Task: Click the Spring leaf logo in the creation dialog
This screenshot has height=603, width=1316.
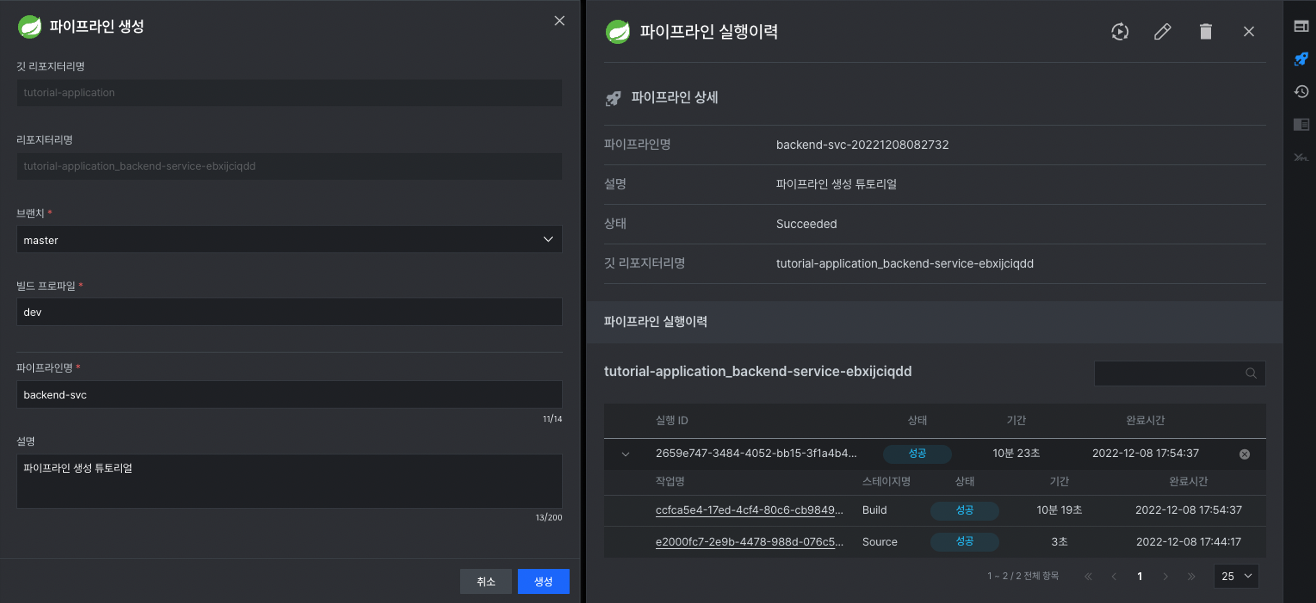Action: pos(29,27)
